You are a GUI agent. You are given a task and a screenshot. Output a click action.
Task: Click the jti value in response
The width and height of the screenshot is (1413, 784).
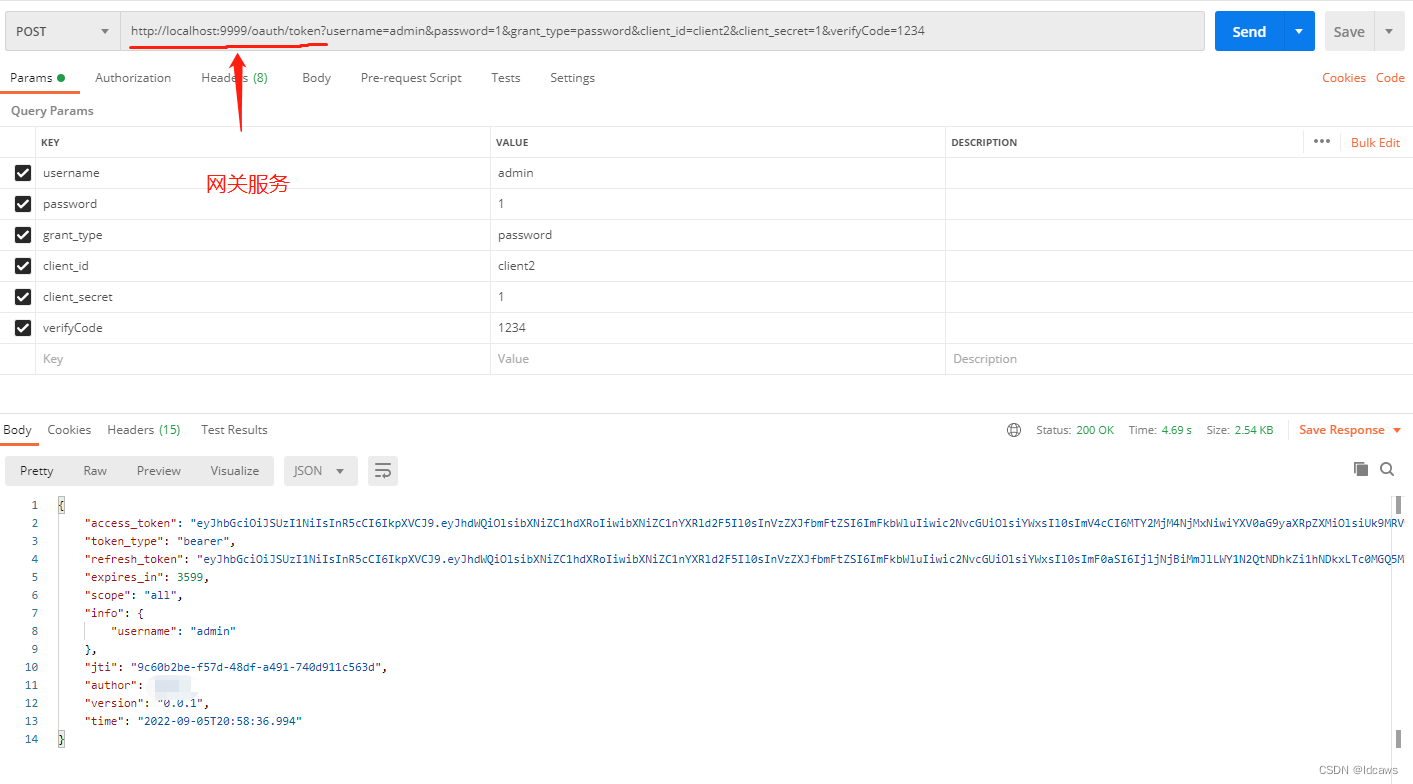point(258,667)
